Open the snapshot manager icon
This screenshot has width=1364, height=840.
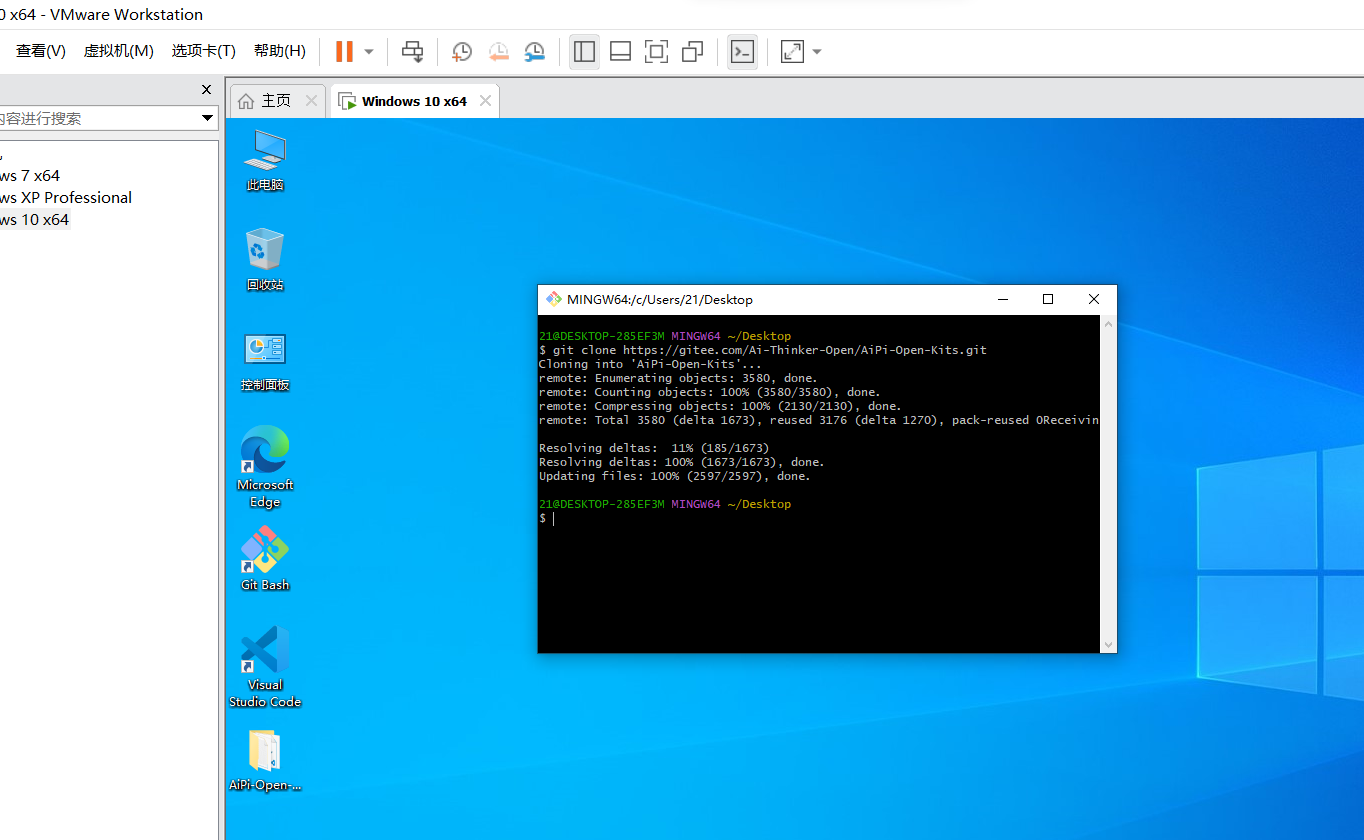pyautogui.click(x=535, y=52)
